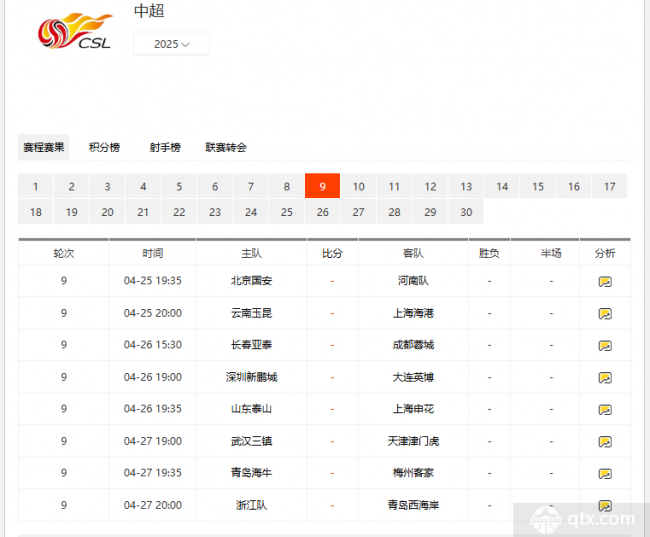Open analysis icon for 深圳新鹏城 vs 大连英博
Image resolution: width=650 pixels, height=537 pixels.
click(x=605, y=378)
